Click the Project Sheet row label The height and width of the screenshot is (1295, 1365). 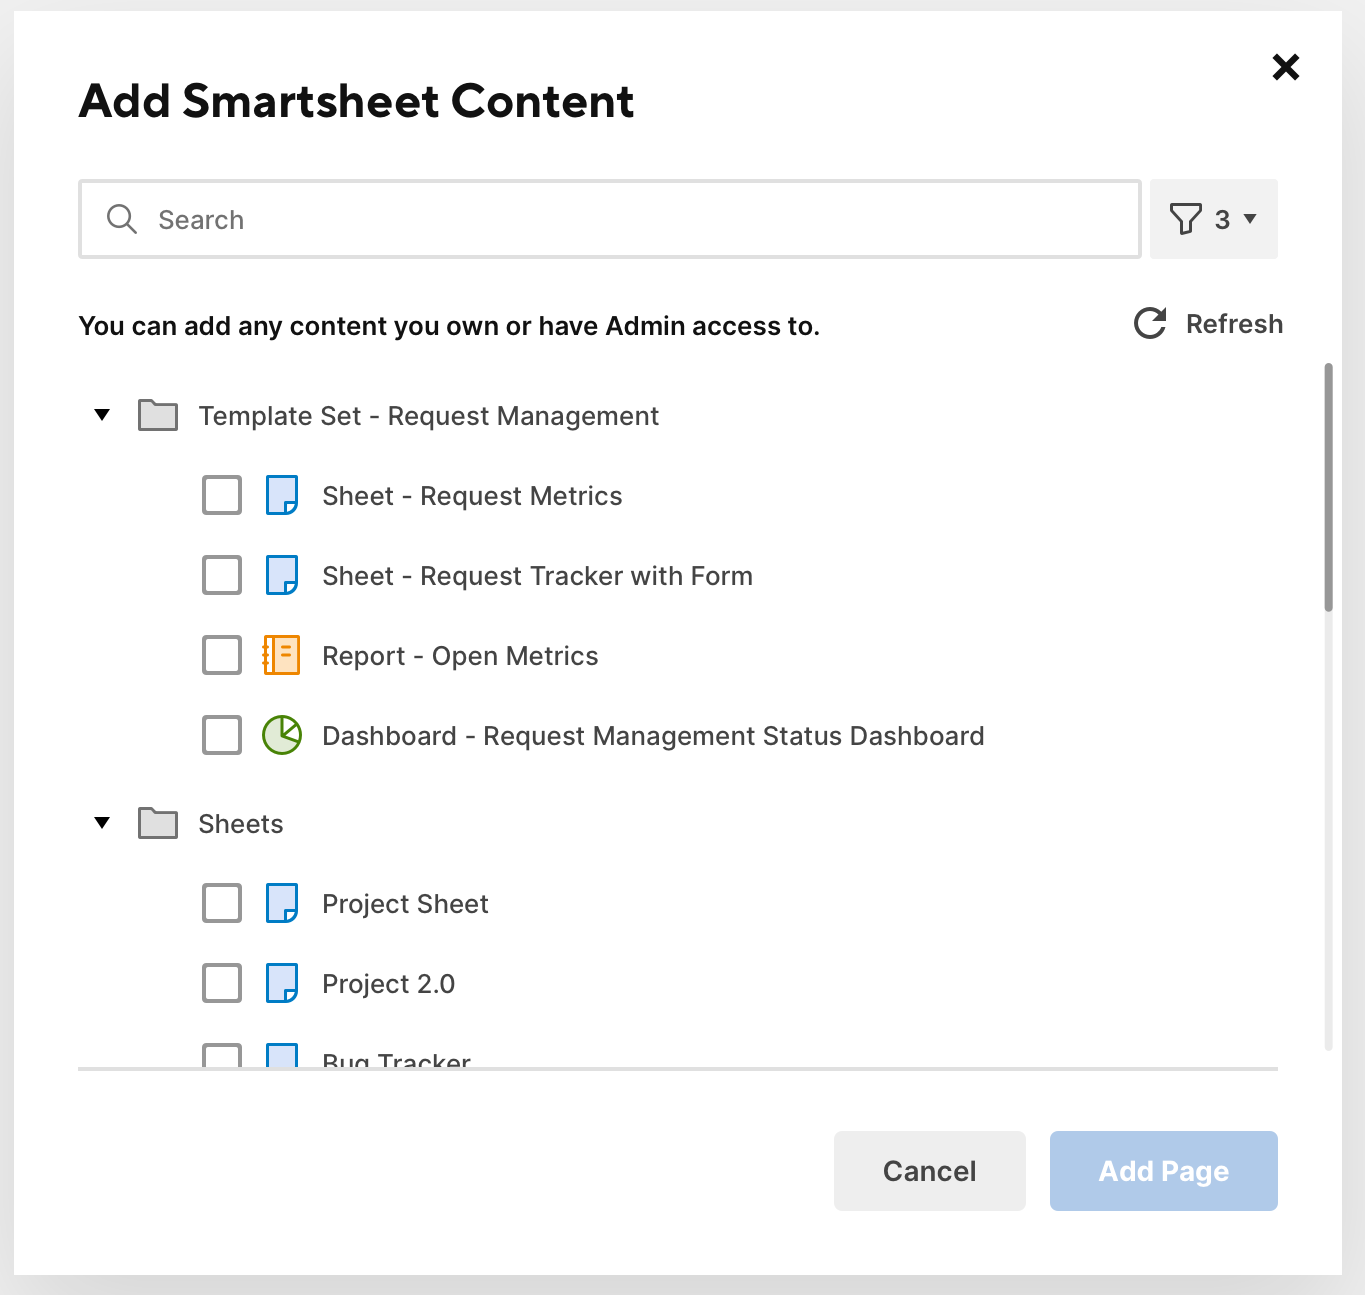[x=405, y=904]
